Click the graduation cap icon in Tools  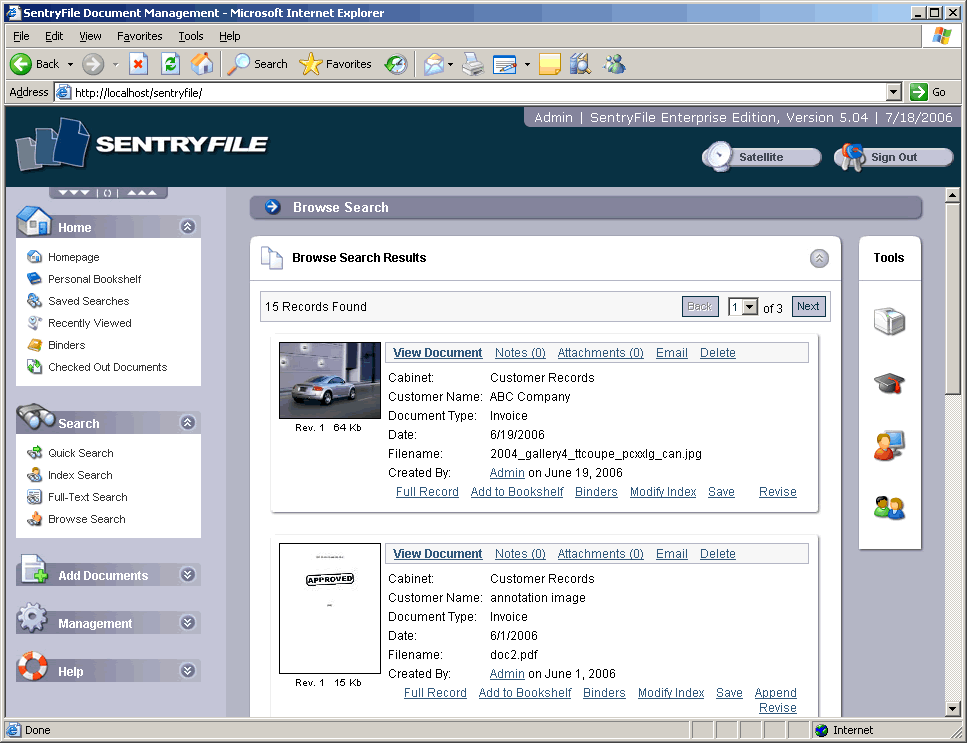coord(889,383)
